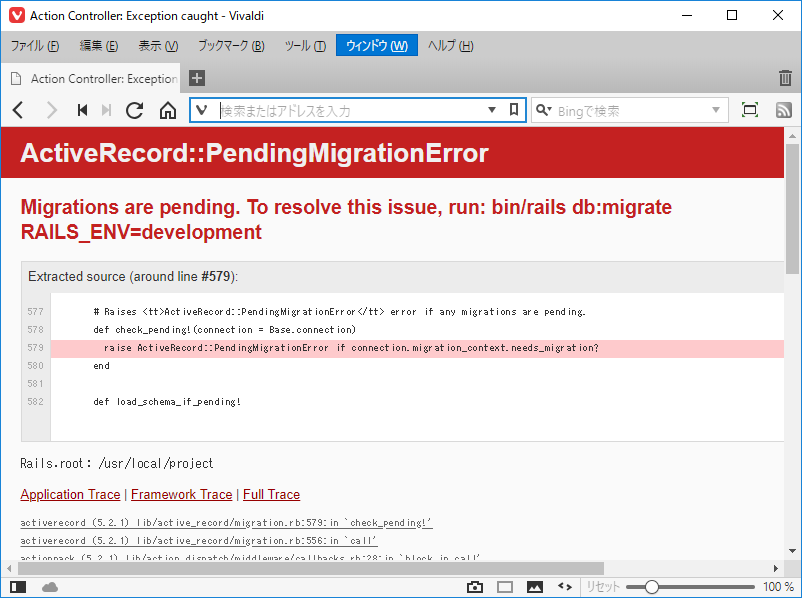Open the ファイル (F) menu

35,46
